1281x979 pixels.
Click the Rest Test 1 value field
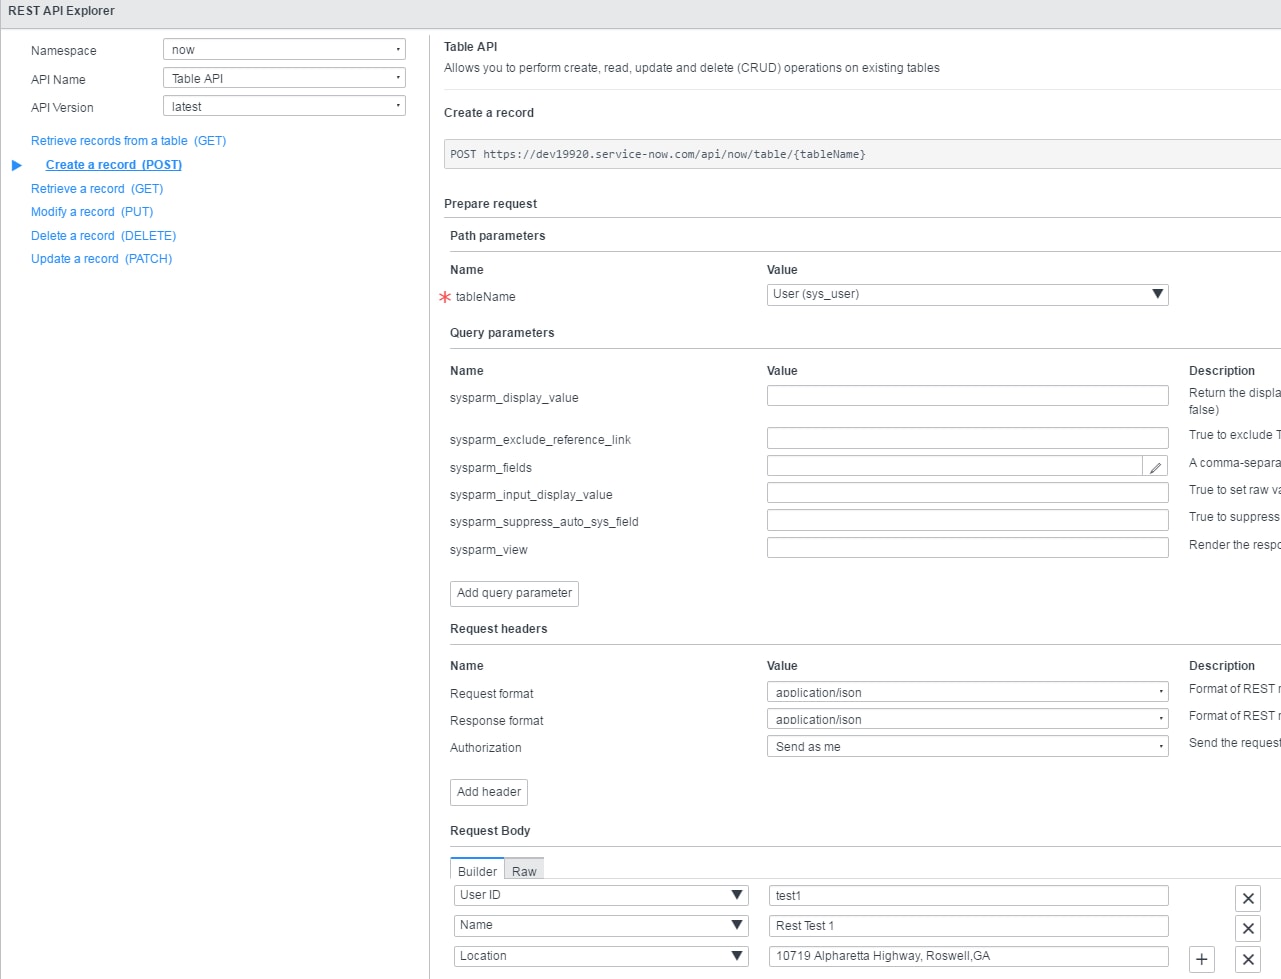point(967,925)
